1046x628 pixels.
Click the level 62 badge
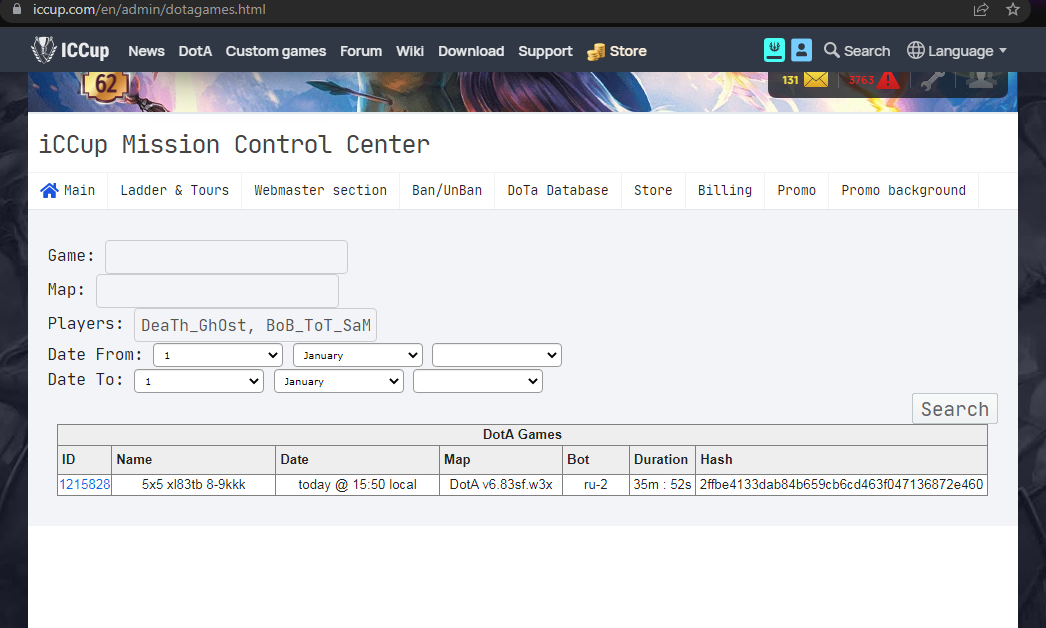point(105,85)
